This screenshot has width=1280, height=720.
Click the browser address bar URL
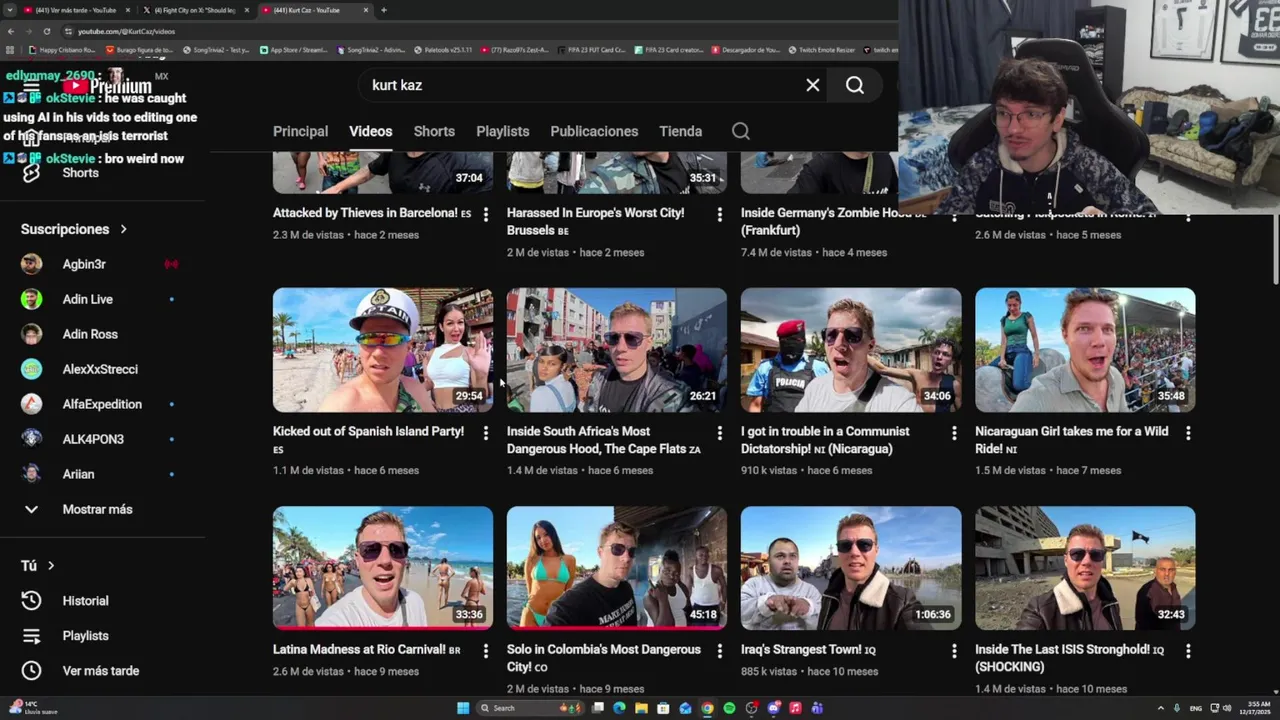pos(127,31)
